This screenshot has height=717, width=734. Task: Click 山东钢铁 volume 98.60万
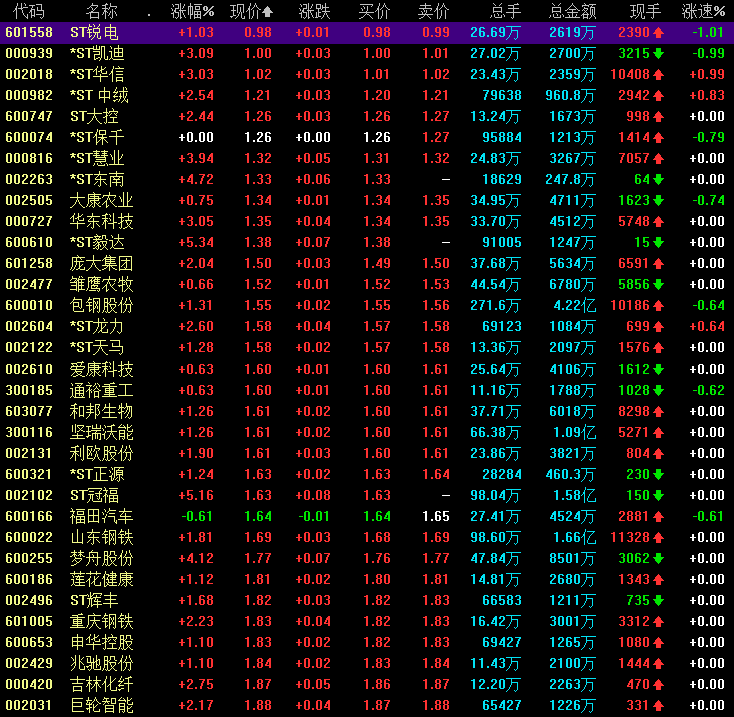(x=495, y=537)
